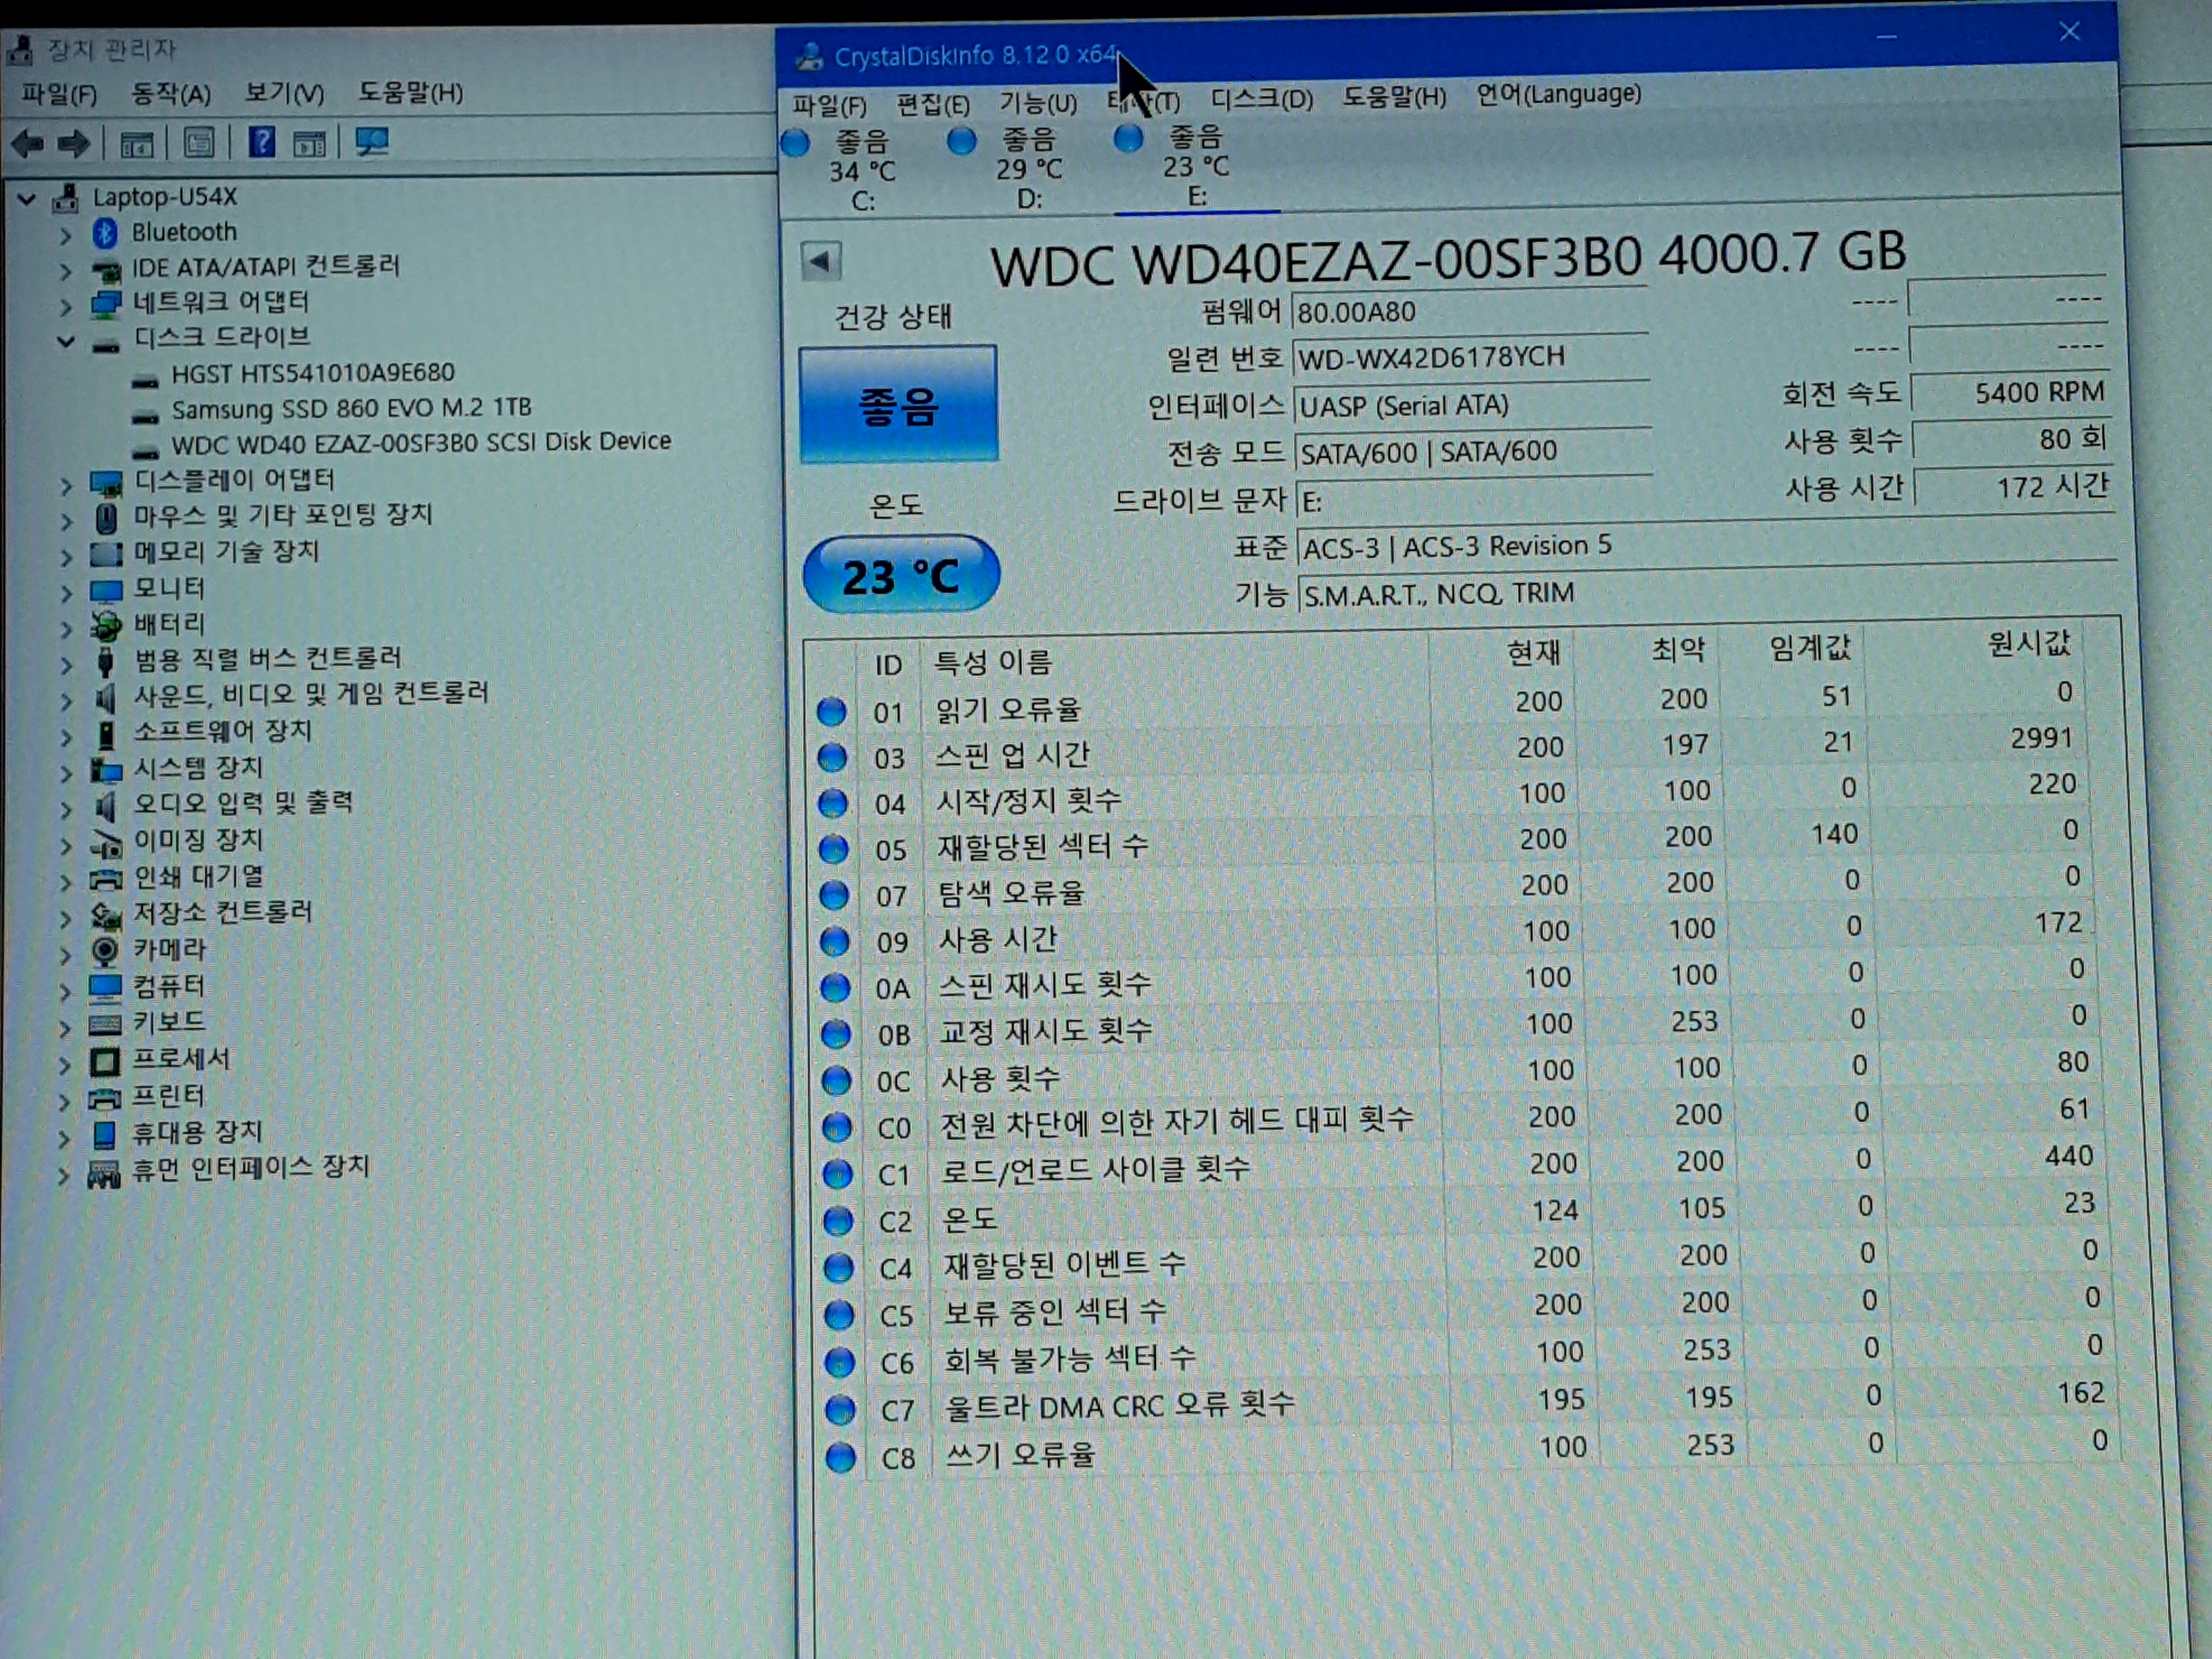Click the previous disk arrow button
This screenshot has width=2212, height=1659.
[x=821, y=262]
